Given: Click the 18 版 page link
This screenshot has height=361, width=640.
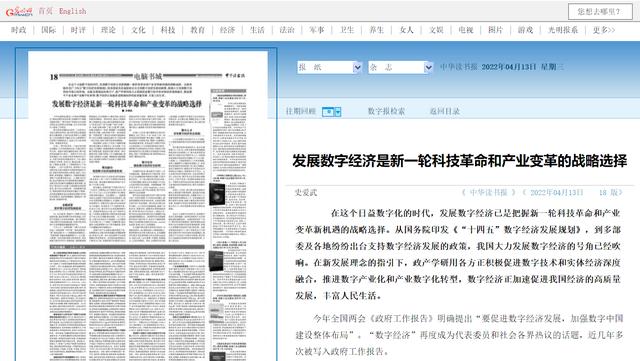Looking at the screenshot, I should [610, 192].
